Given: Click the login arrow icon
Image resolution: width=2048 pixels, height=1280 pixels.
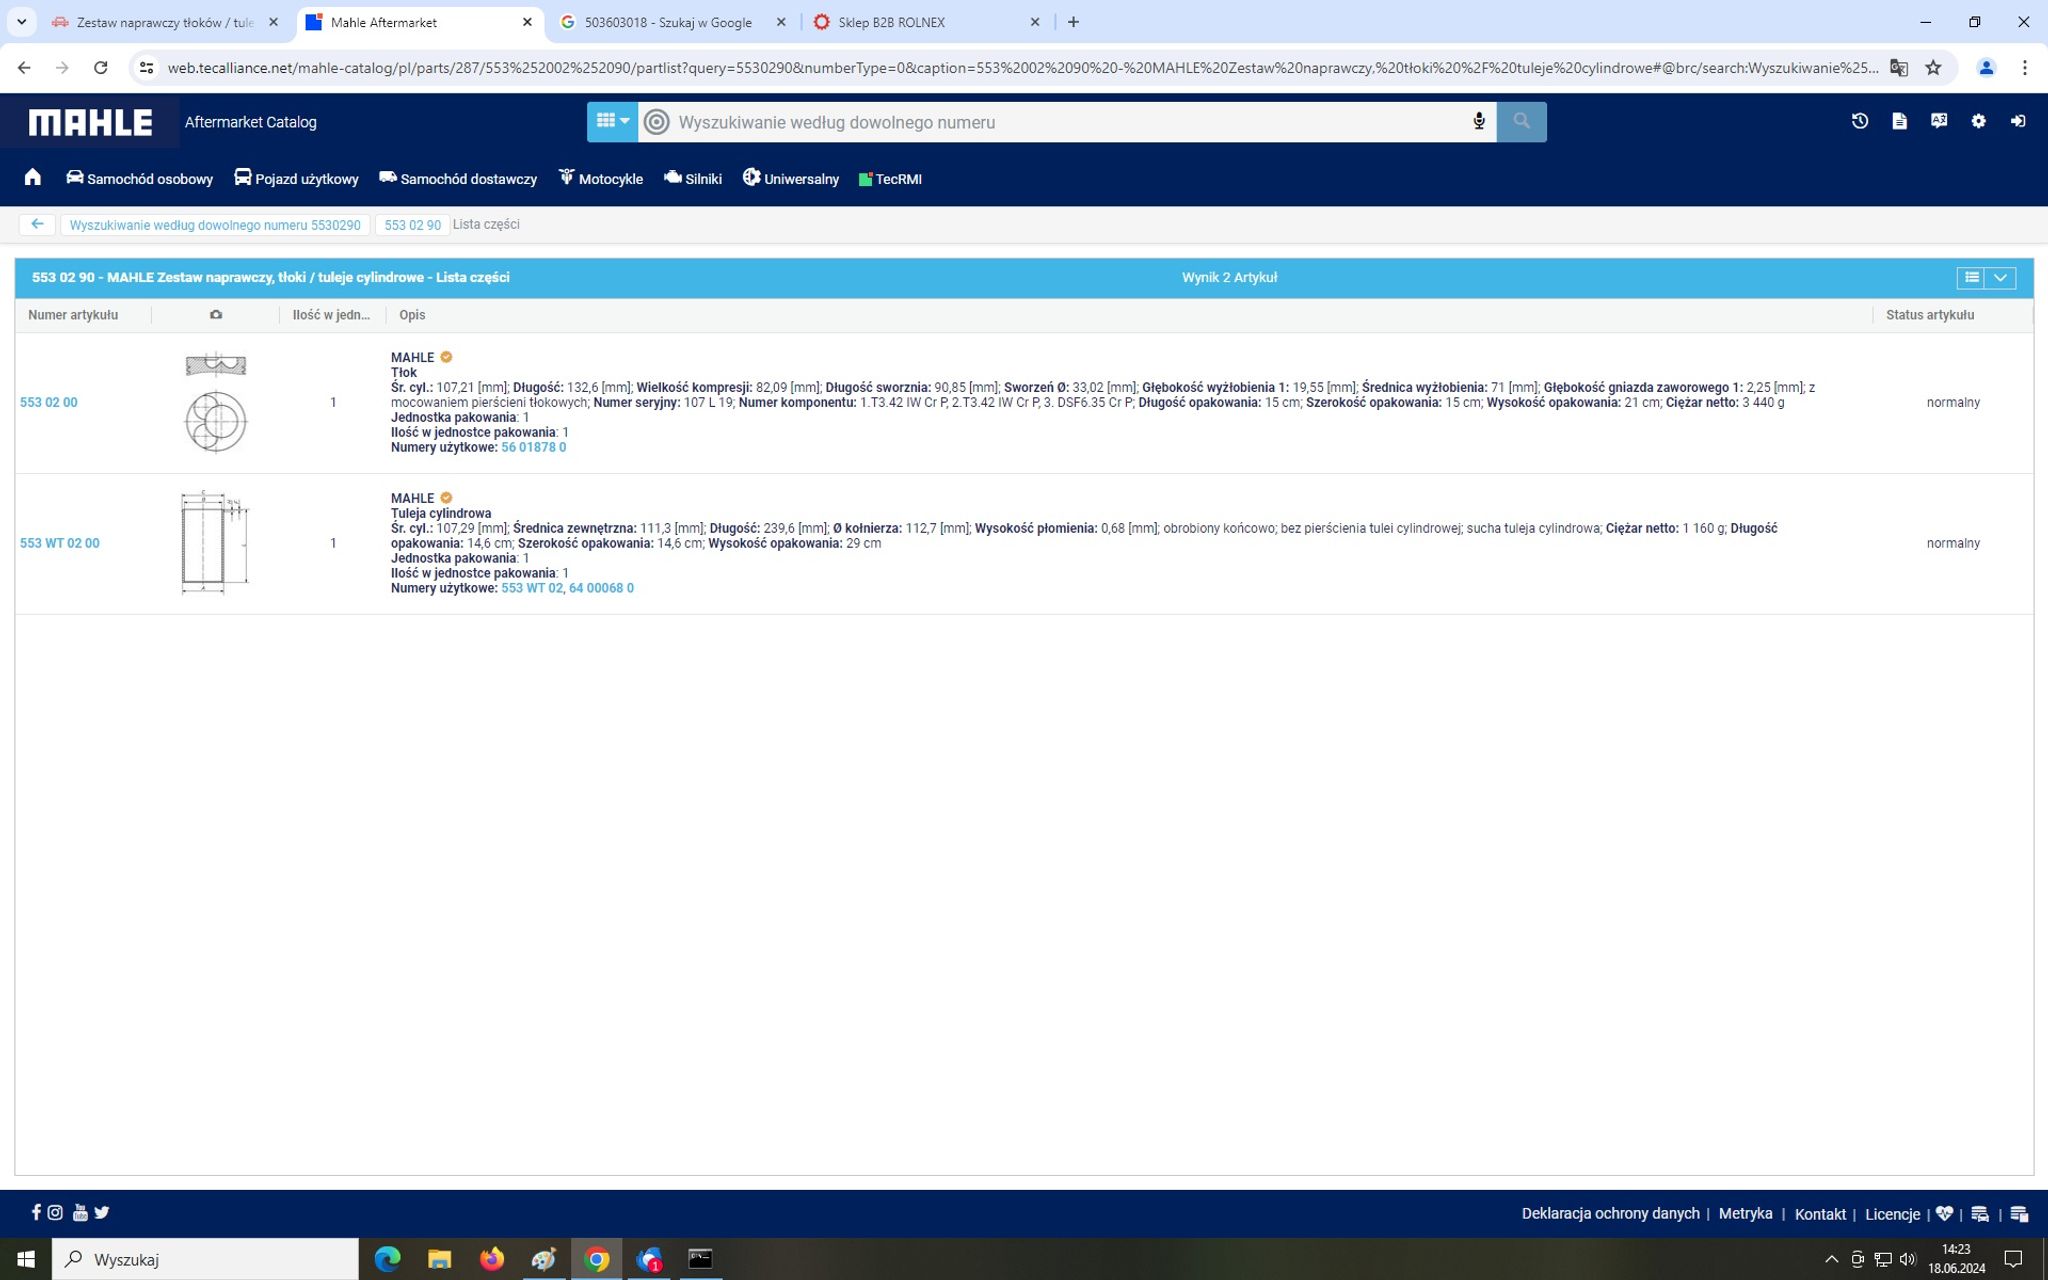Looking at the screenshot, I should tap(2018, 121).
